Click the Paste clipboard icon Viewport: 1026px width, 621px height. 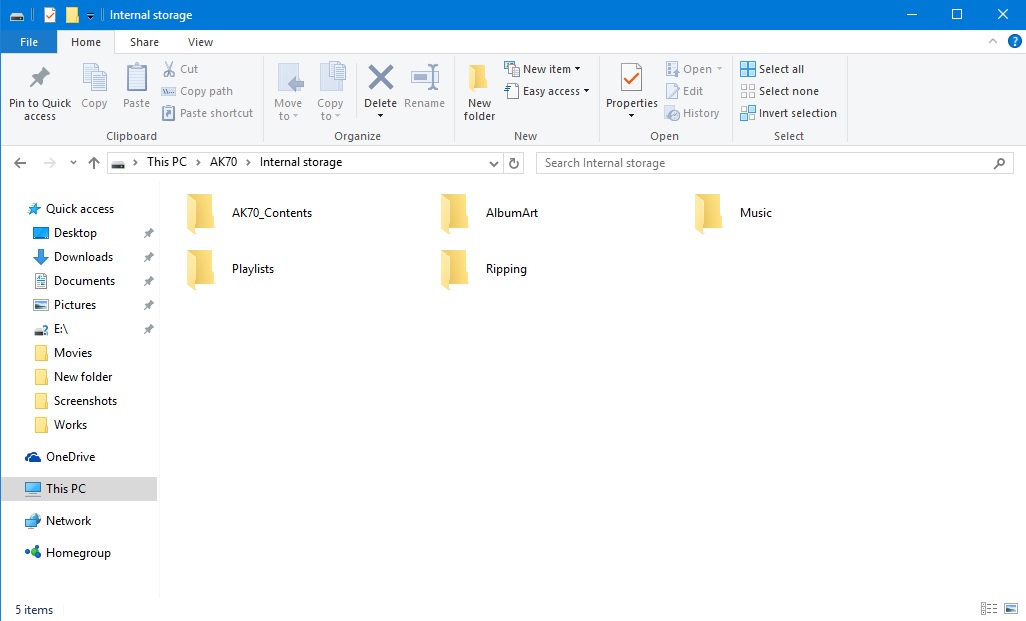coord(136,78)
